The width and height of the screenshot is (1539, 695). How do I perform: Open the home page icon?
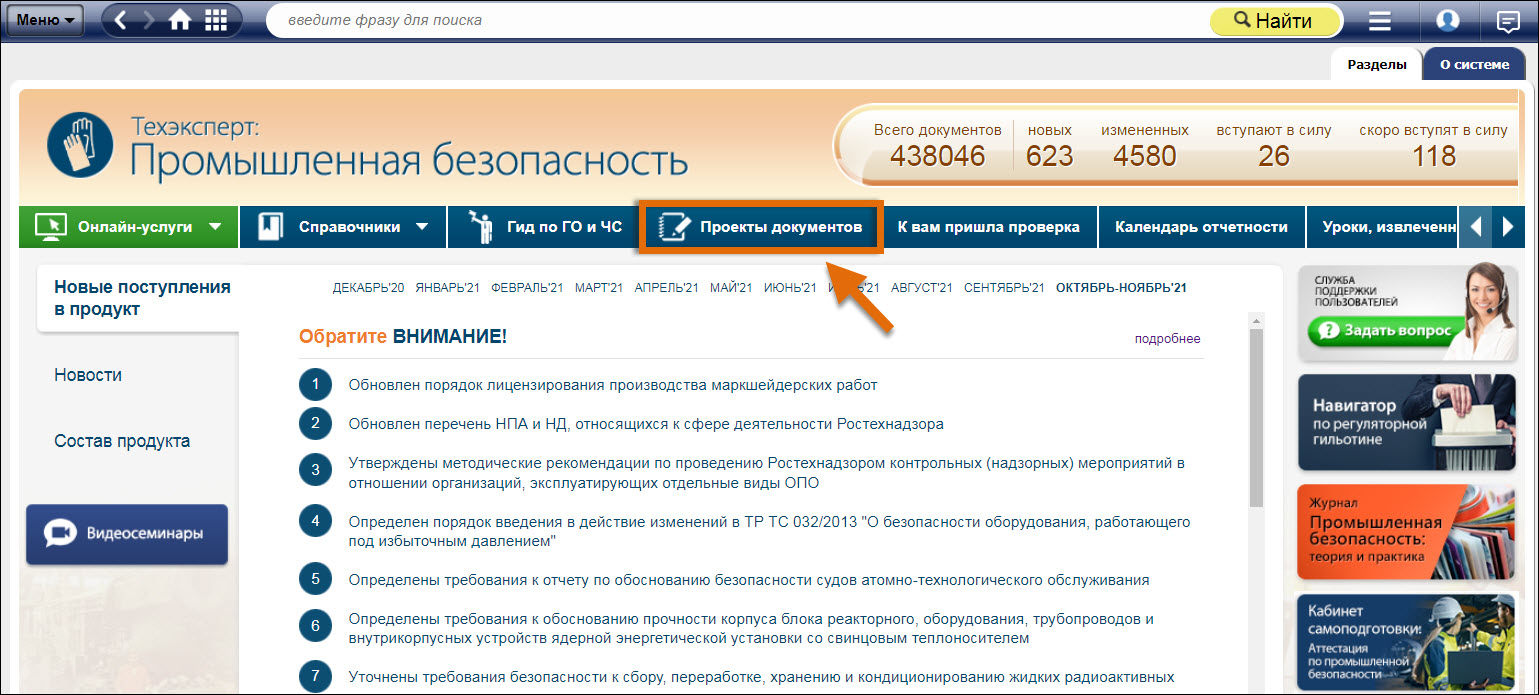[180, 20]
